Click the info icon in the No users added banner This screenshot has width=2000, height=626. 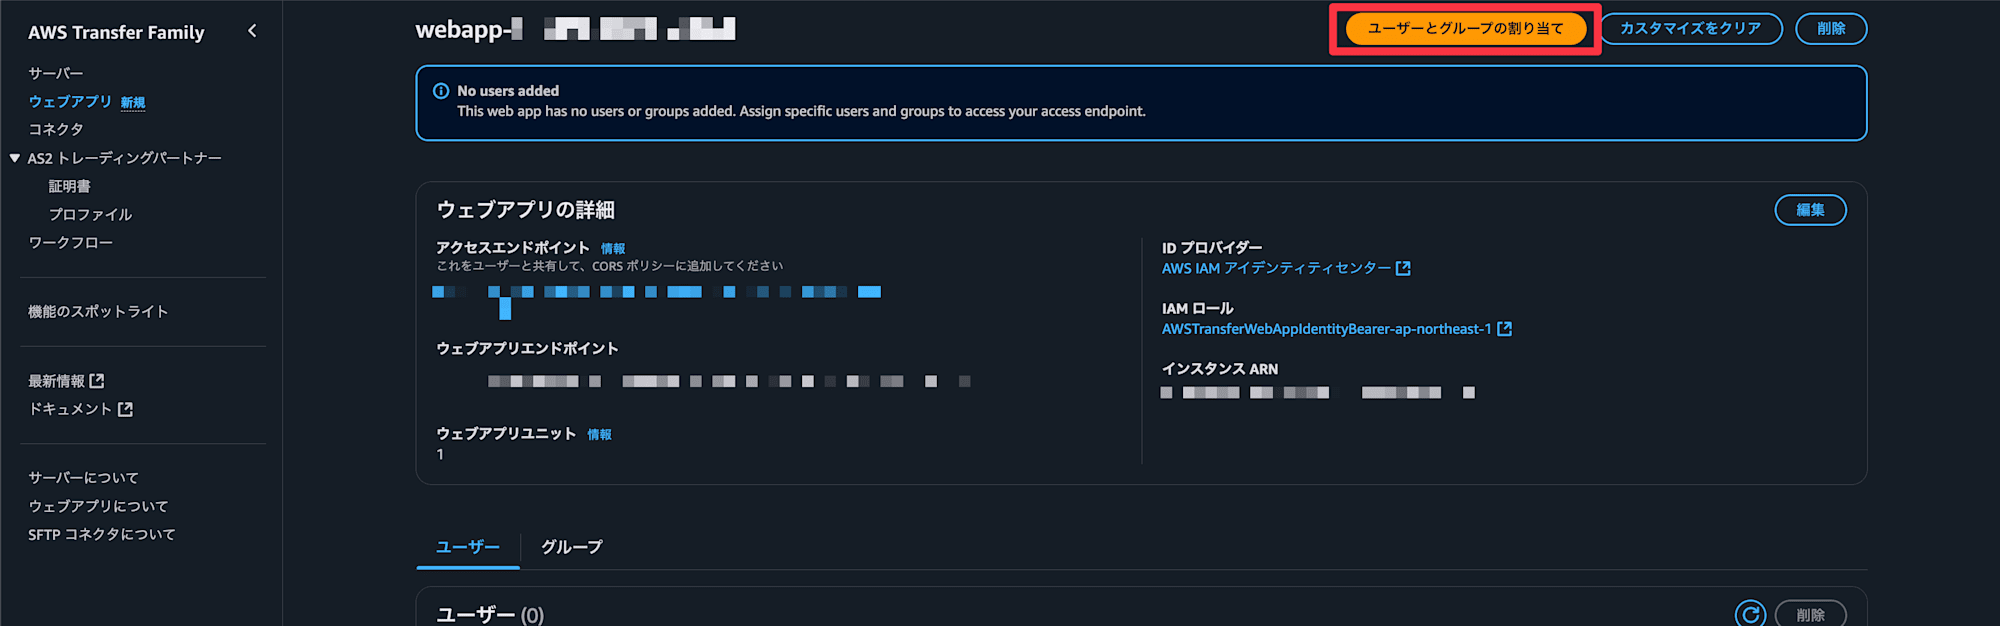tap(441, 91)
